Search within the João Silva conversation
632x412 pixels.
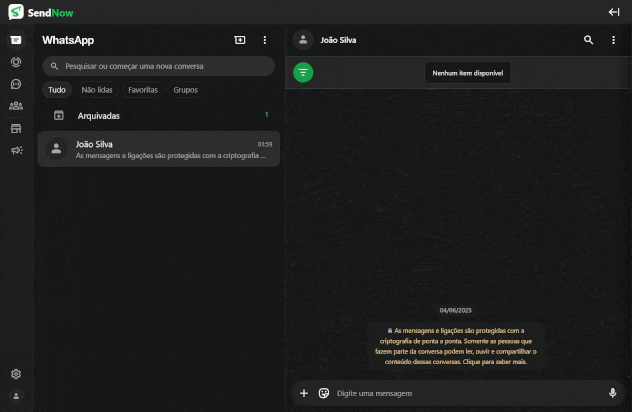(x=588, y=40)
